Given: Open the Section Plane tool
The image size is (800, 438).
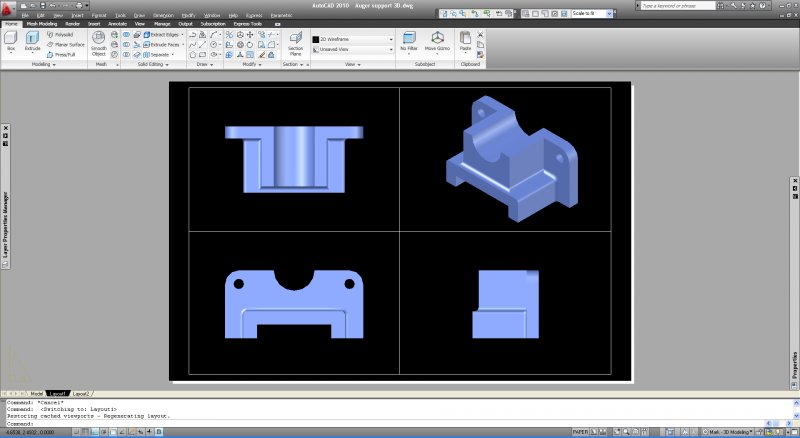Looking at the screenshot, I should pyautogui.click(x=295, y=44).
